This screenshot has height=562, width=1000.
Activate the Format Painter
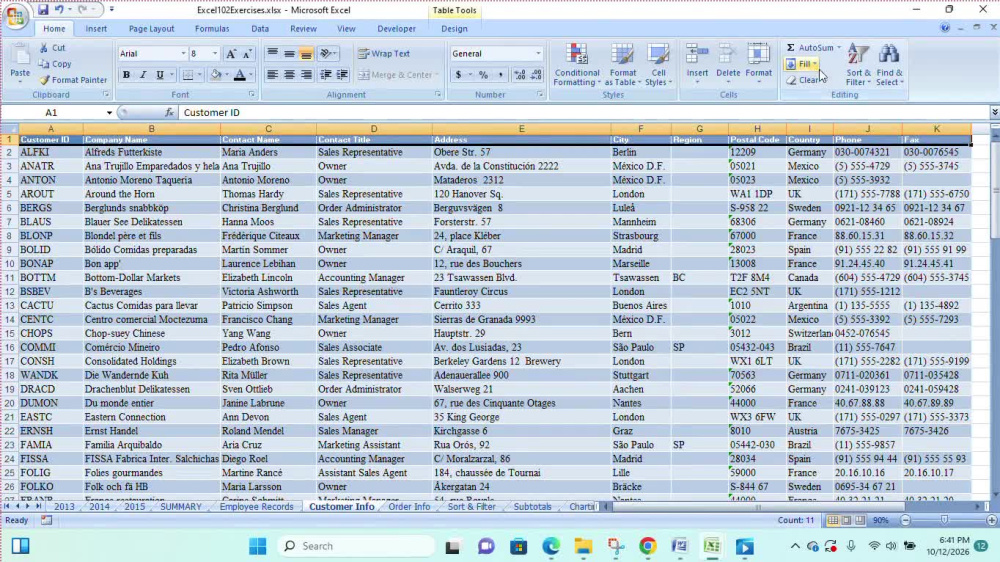73,80
